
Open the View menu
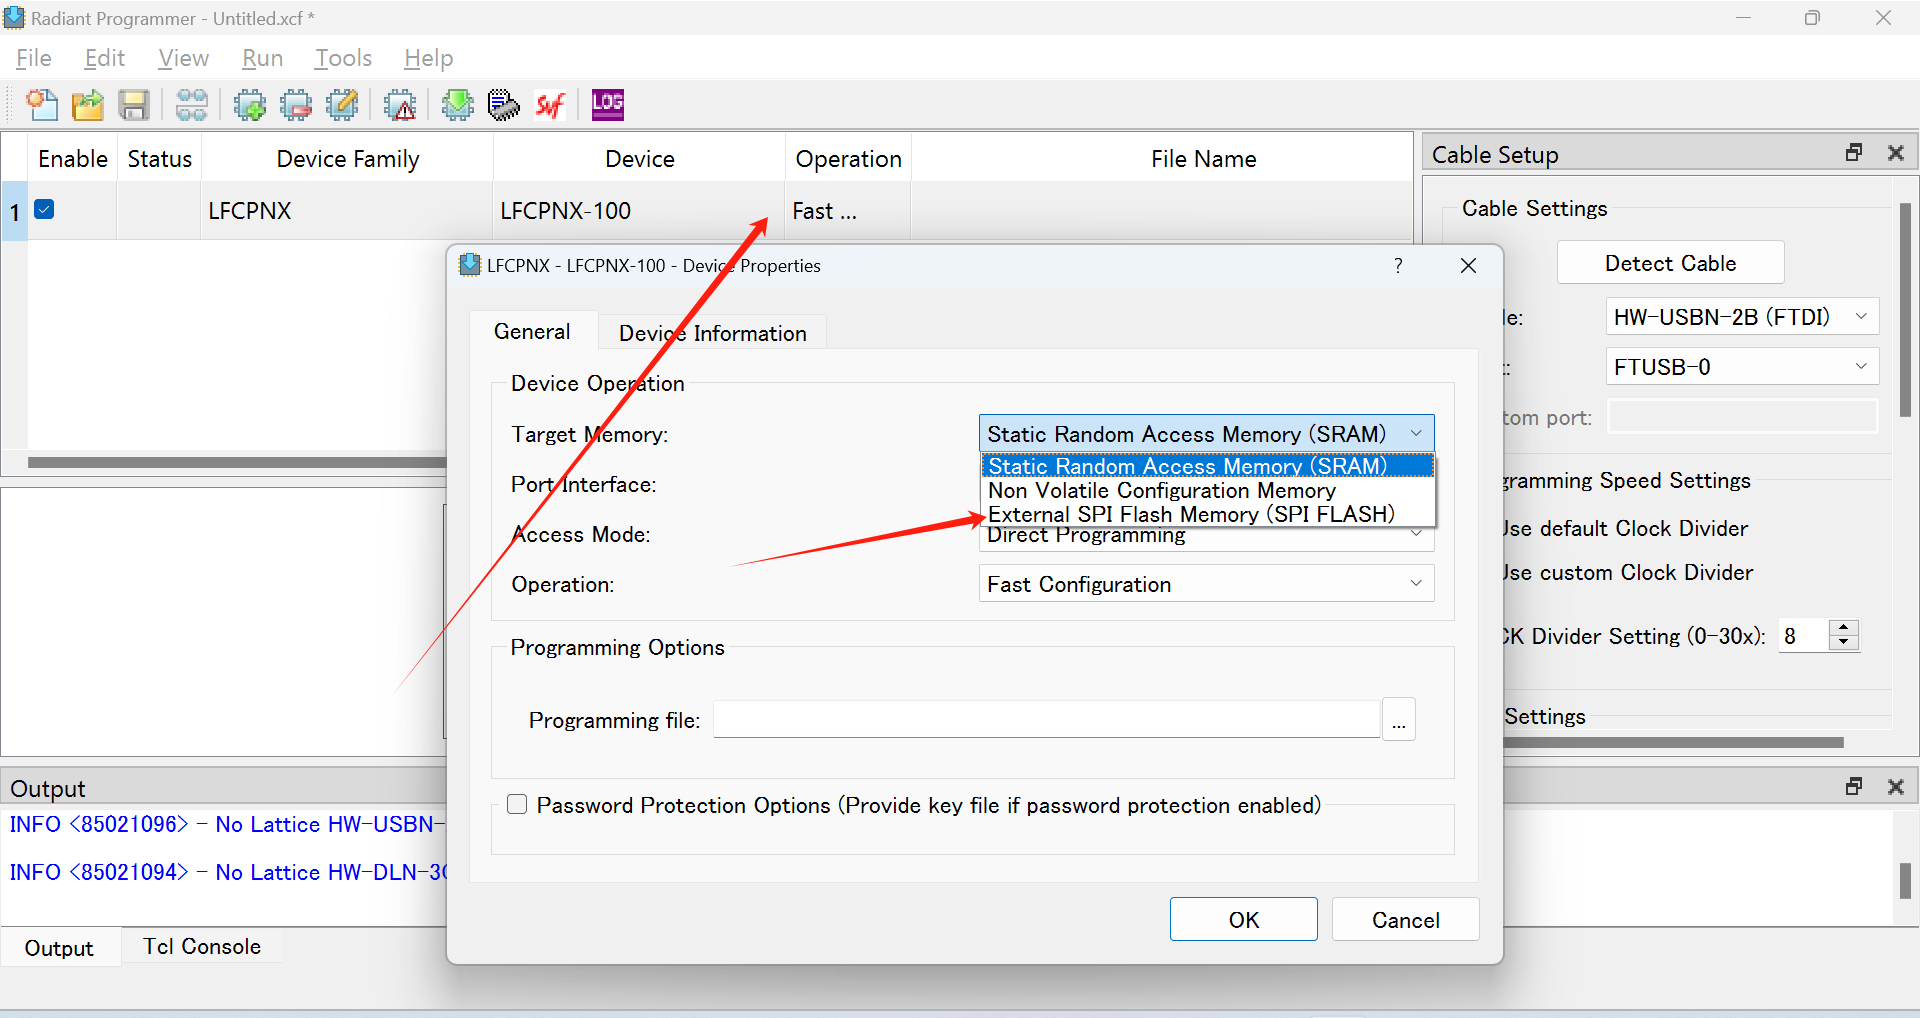coord(184,58)
